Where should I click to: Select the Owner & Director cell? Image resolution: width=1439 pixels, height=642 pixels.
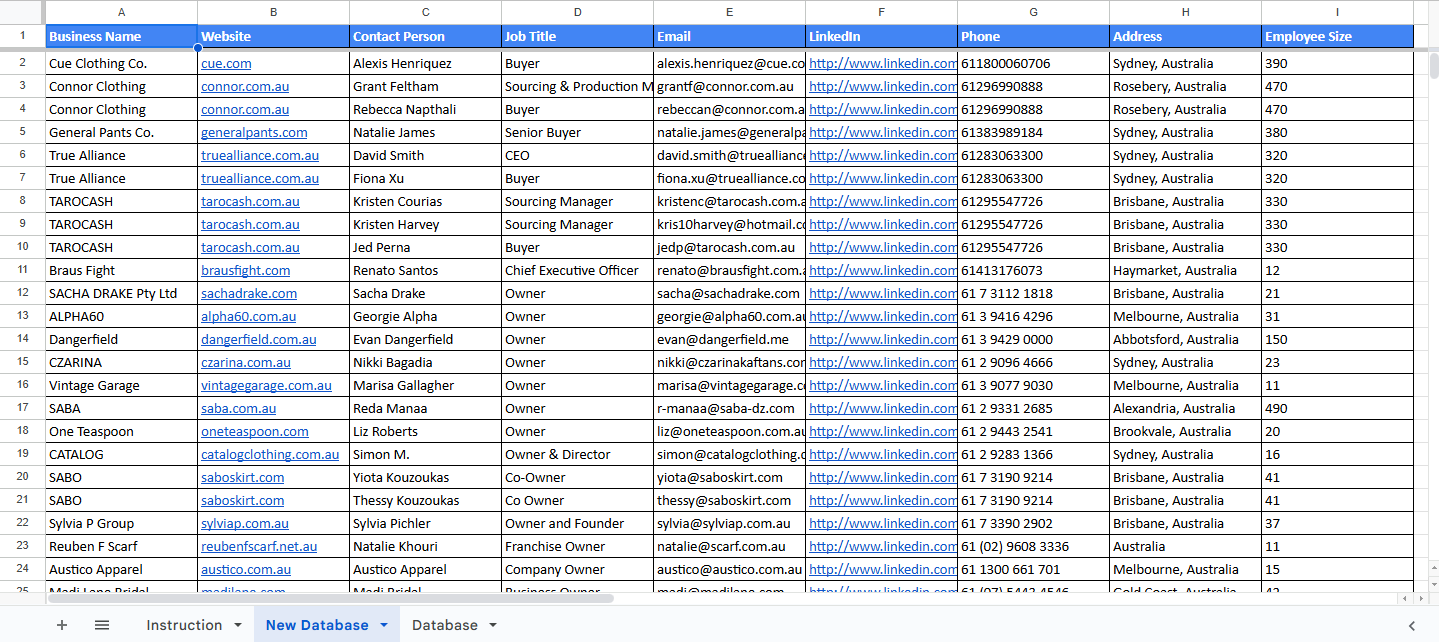point(578,454)
